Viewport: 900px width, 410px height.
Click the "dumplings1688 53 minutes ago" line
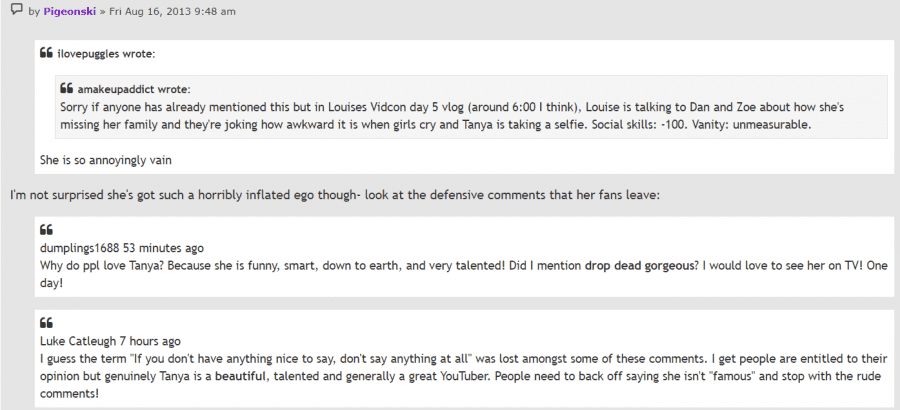pyautogui.click(x=122, y=249)
